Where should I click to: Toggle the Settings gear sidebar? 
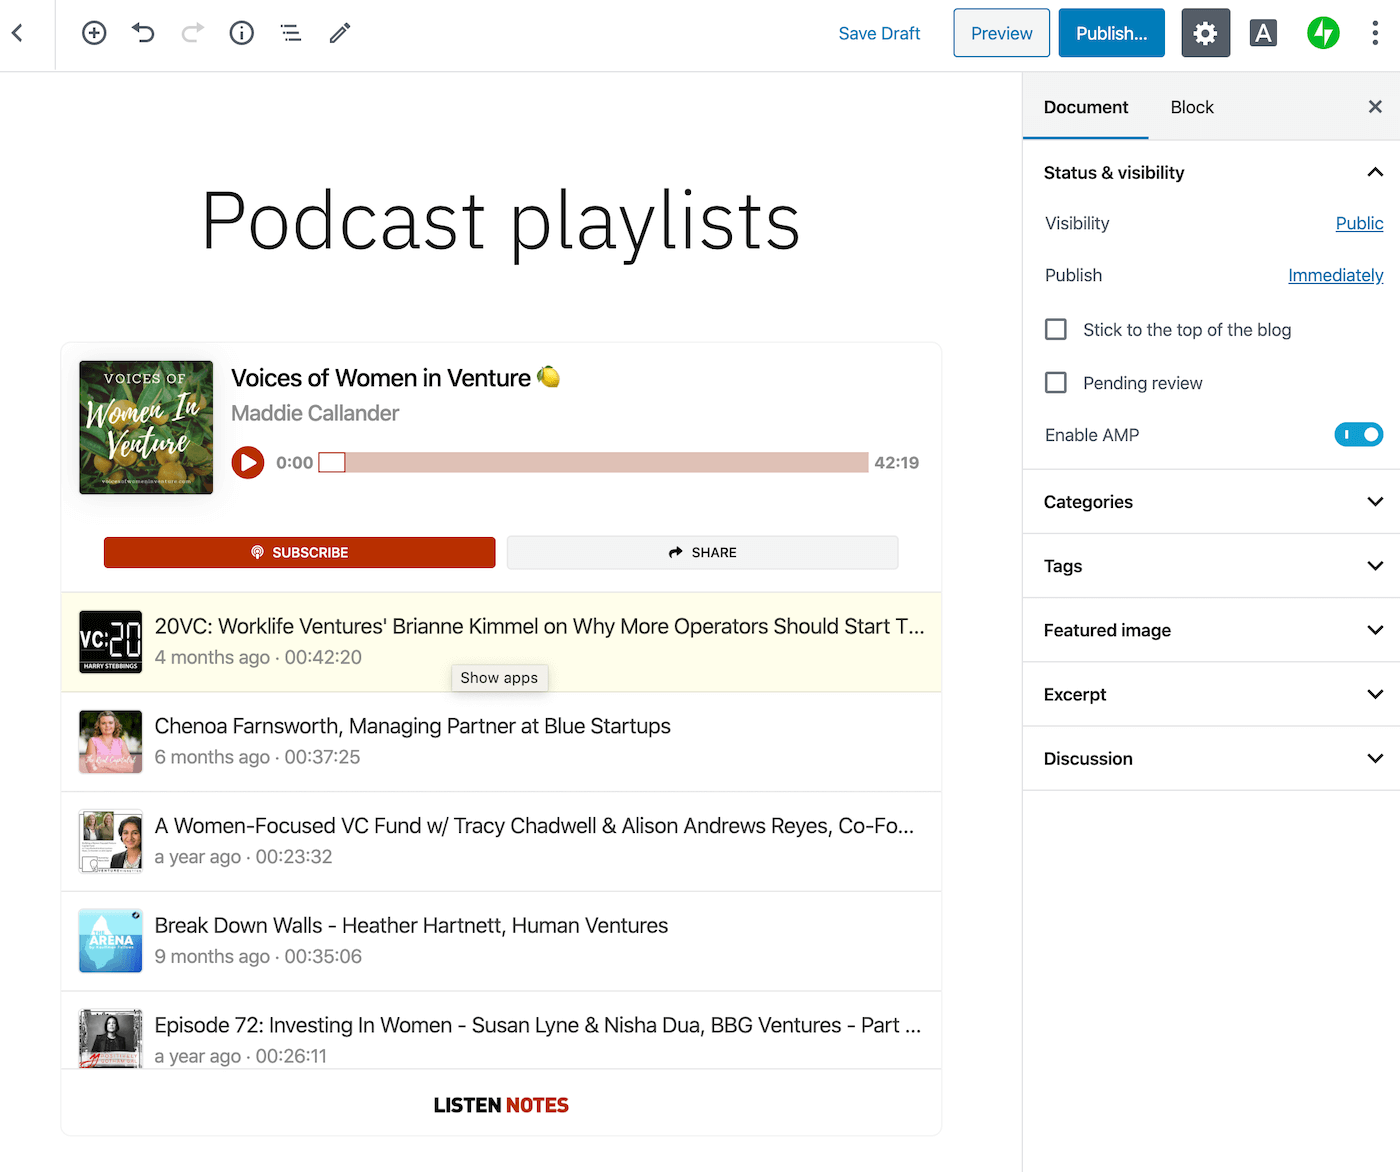1205,33
